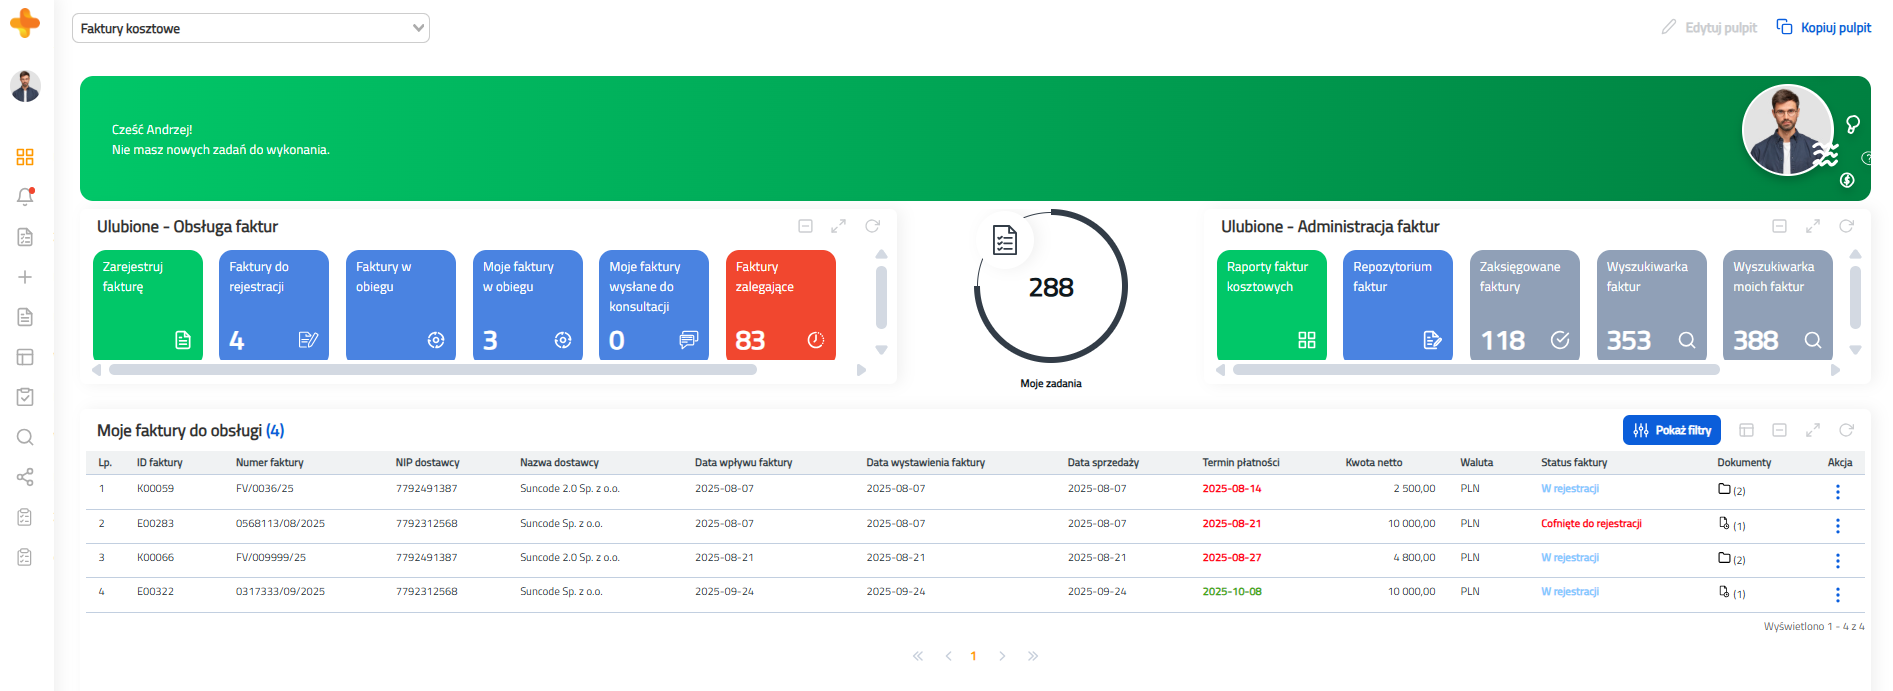Click the search magnifier in sidebar
The height and width of the screenshot is (691, 1893).
25,437
